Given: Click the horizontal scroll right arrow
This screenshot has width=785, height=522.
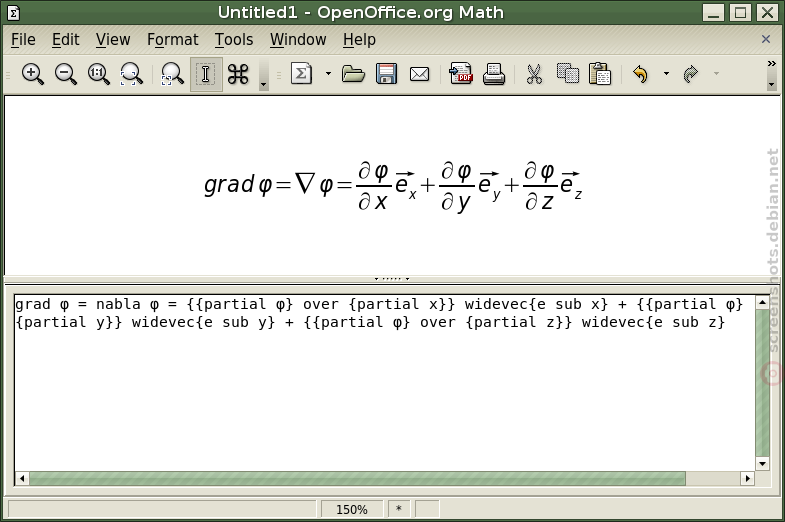Looking at the screenshot, I should (747, 478).
